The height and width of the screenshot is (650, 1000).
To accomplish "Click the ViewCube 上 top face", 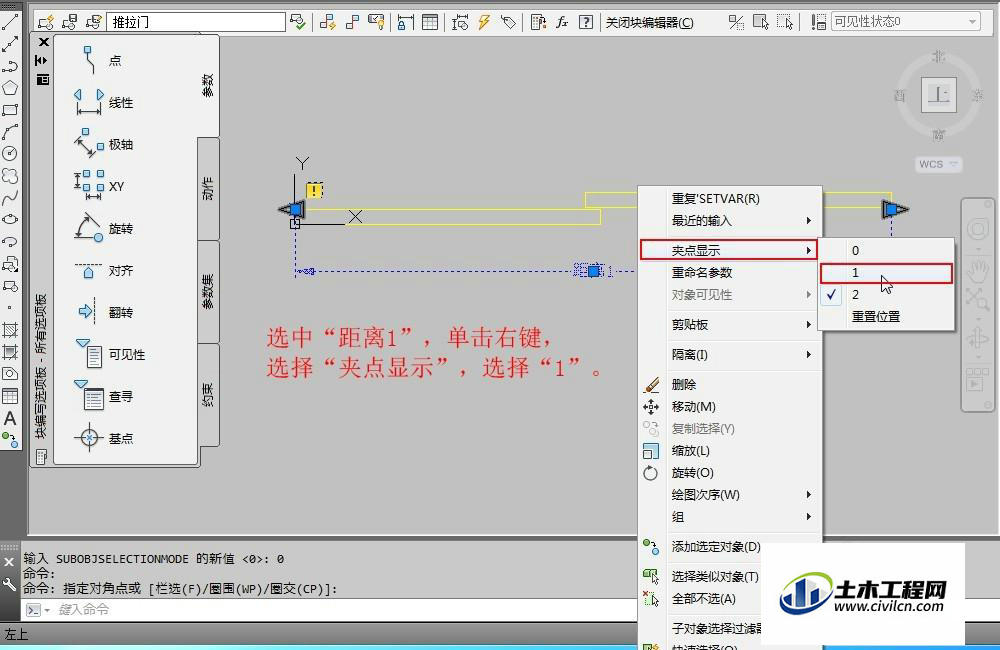I will [938, 95].
